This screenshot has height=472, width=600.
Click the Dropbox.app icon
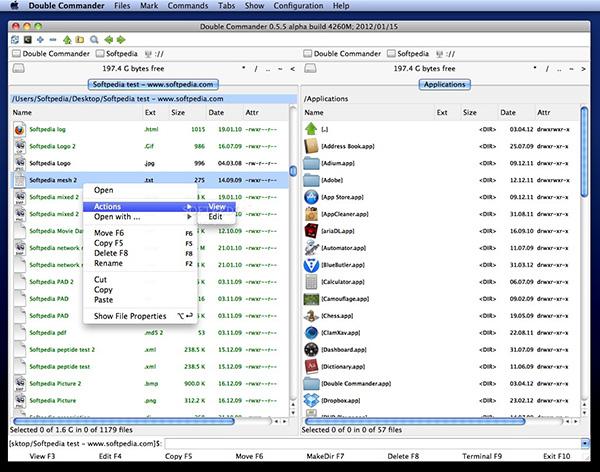[x=311, y=400]
